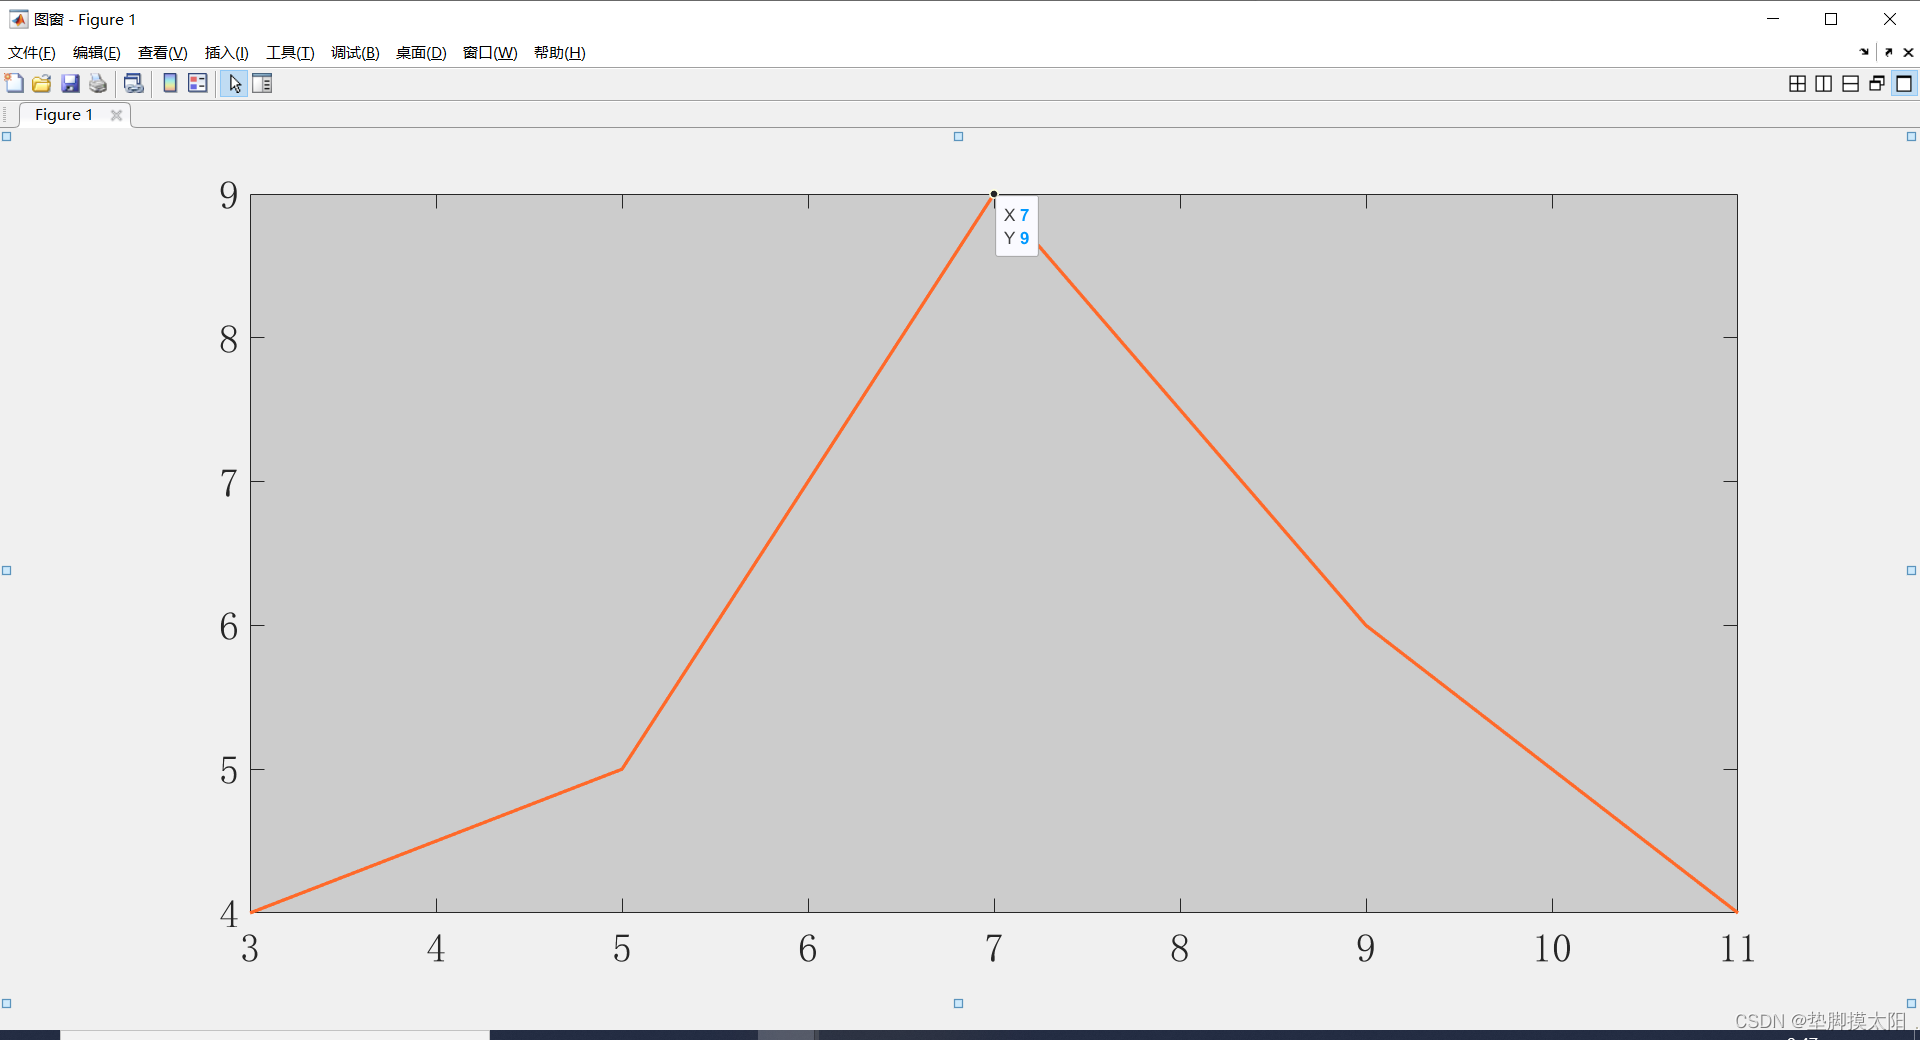Open the 编辑(E) menu
Screen dimensions: 1920x1040
click(97, 53)
